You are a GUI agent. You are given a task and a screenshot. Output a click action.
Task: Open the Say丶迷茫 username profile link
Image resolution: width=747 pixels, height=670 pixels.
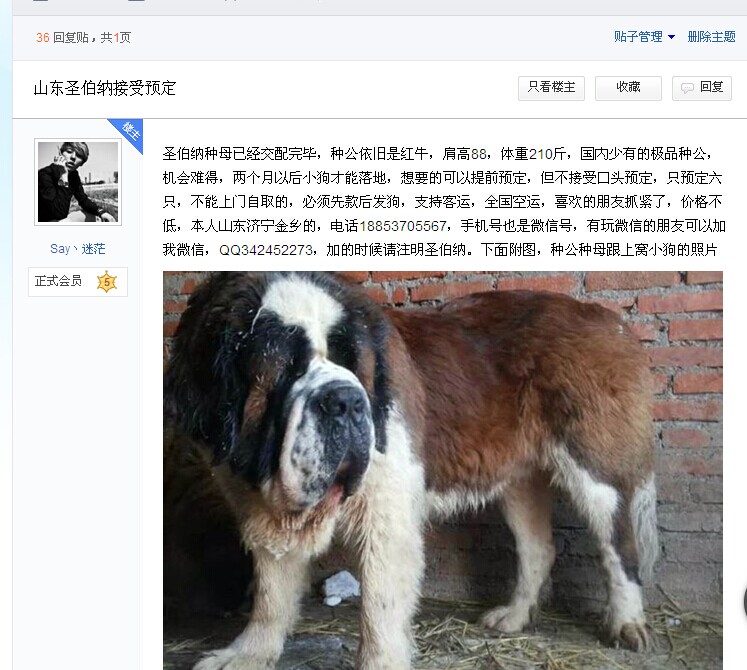[x=78, y=249]
